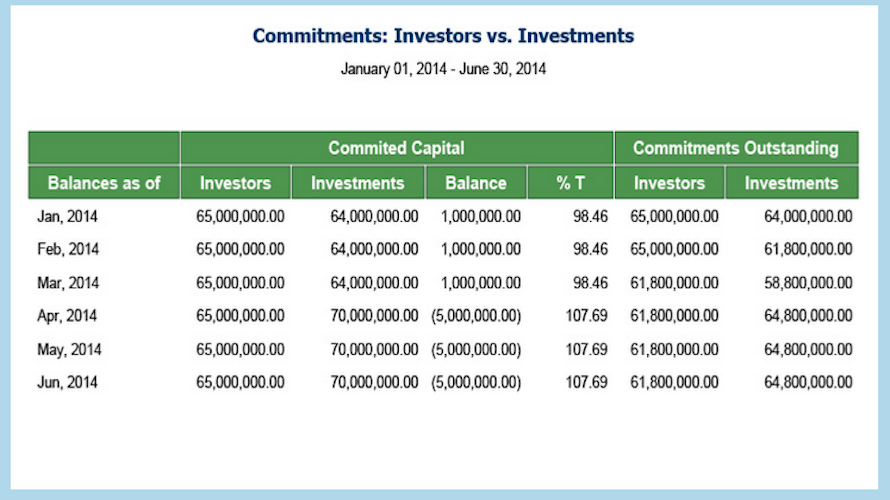The height and width of the screenshot is (500, 890).
Task: Click Jun 2014 percentage value 107.69
Action: click(586, 383)
